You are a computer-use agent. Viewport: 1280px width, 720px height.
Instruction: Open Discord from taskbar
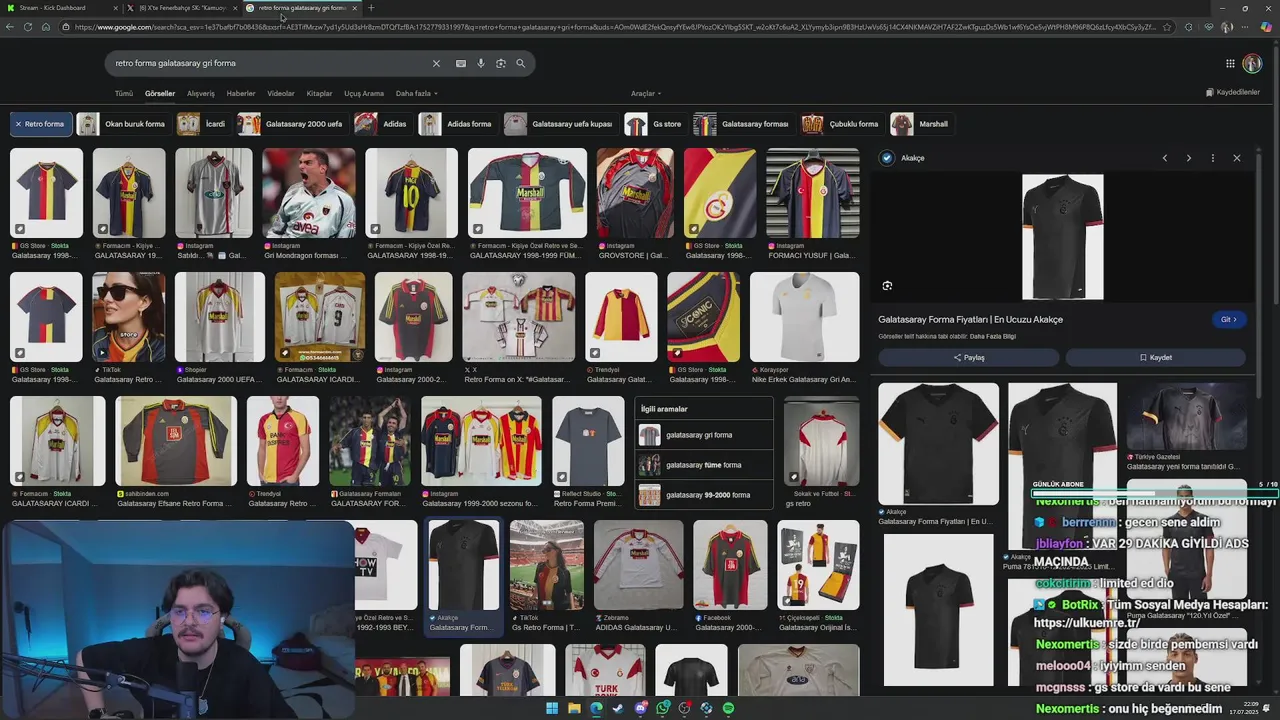[640, 708]
